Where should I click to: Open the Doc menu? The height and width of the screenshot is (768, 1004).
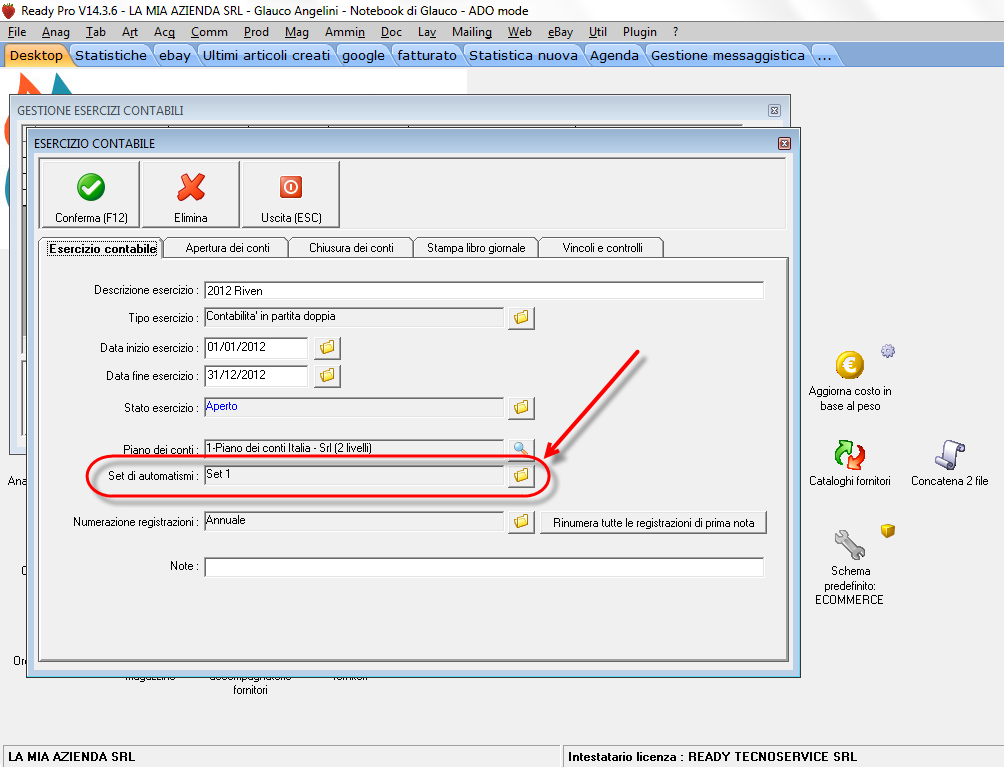coord(391,32)
